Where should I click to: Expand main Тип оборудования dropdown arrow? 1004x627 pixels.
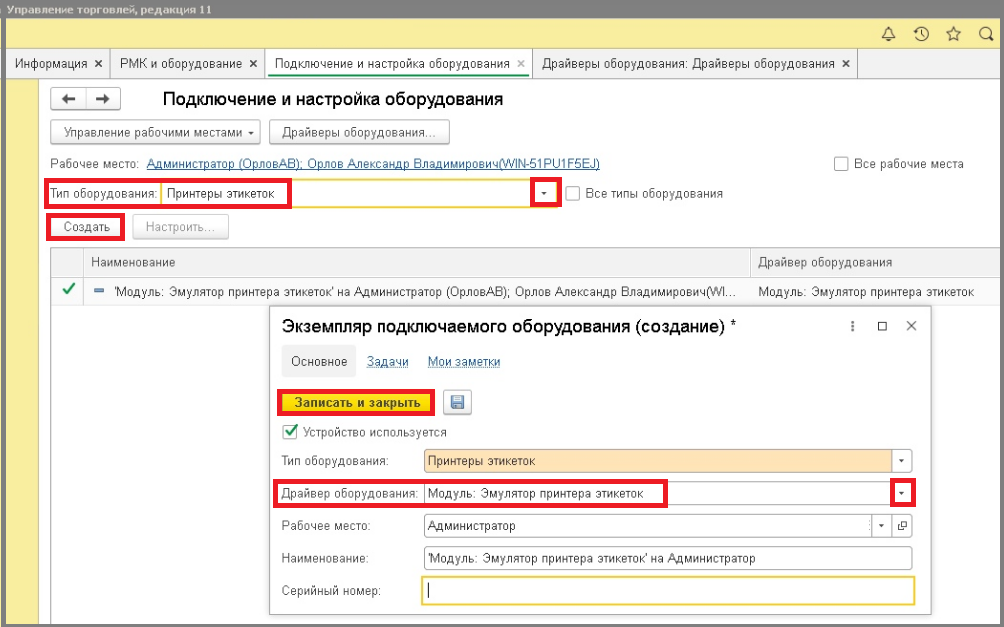click(x=545, y=193)
